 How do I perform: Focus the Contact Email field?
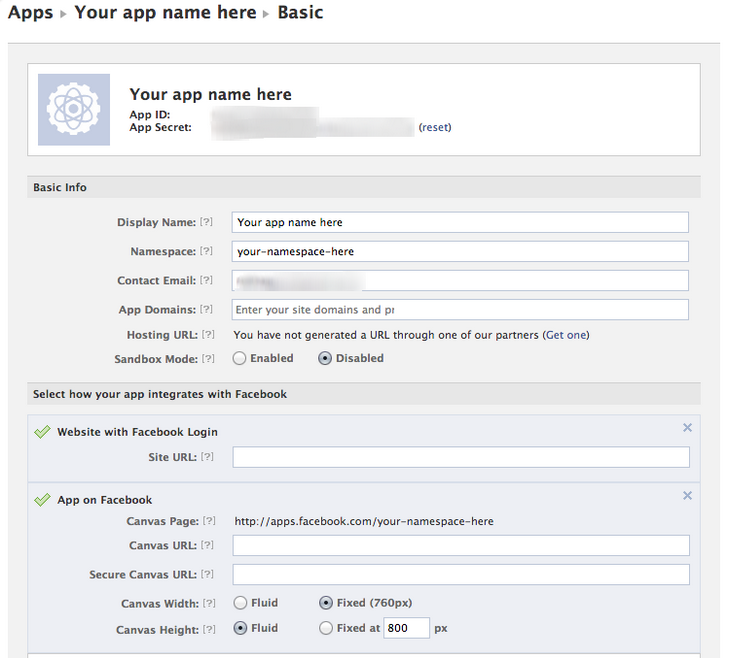pyautogui.click(x=460, y=280)
